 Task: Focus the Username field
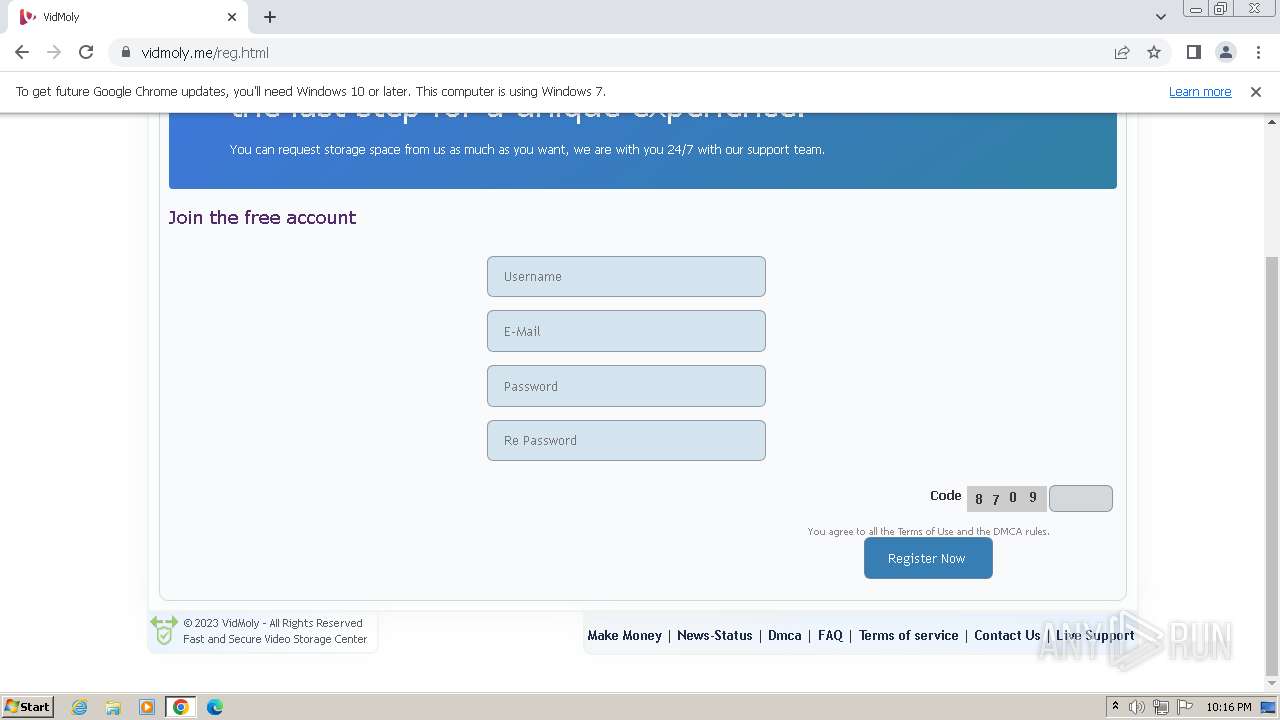coord(626,276)
